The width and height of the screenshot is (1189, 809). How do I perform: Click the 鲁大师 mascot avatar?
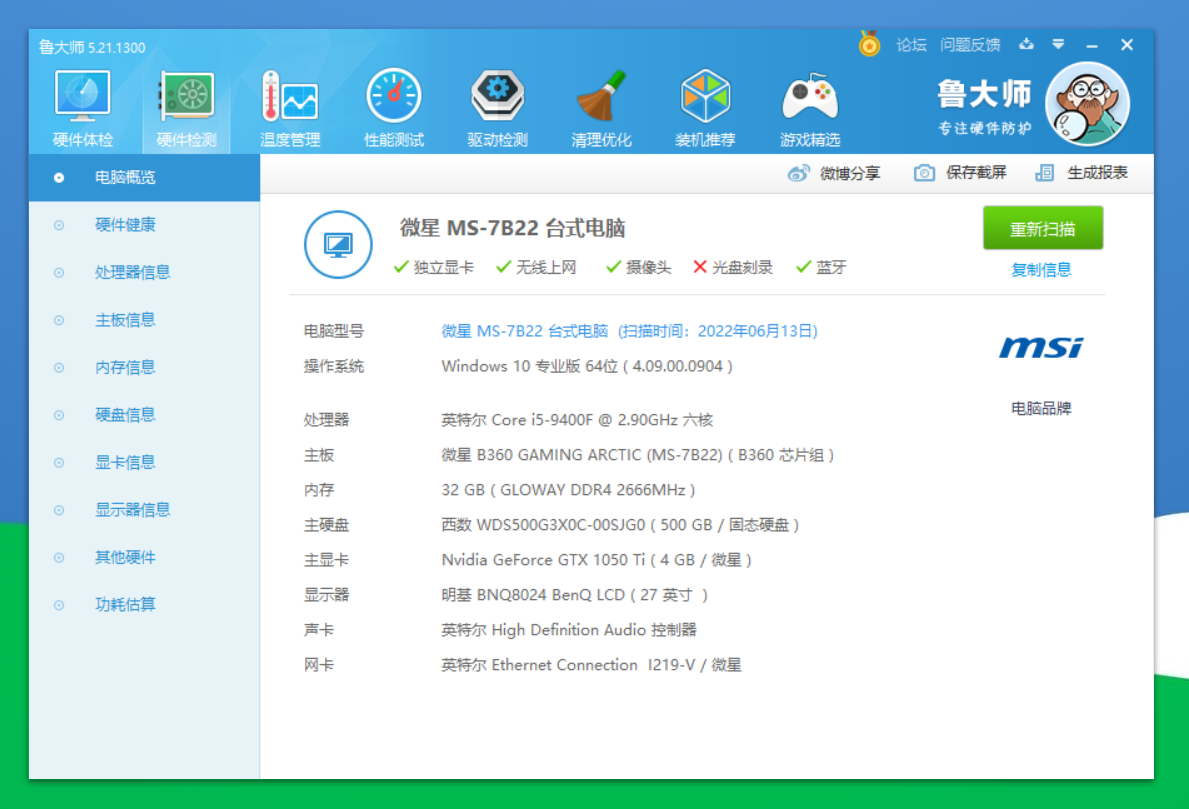1087,104
